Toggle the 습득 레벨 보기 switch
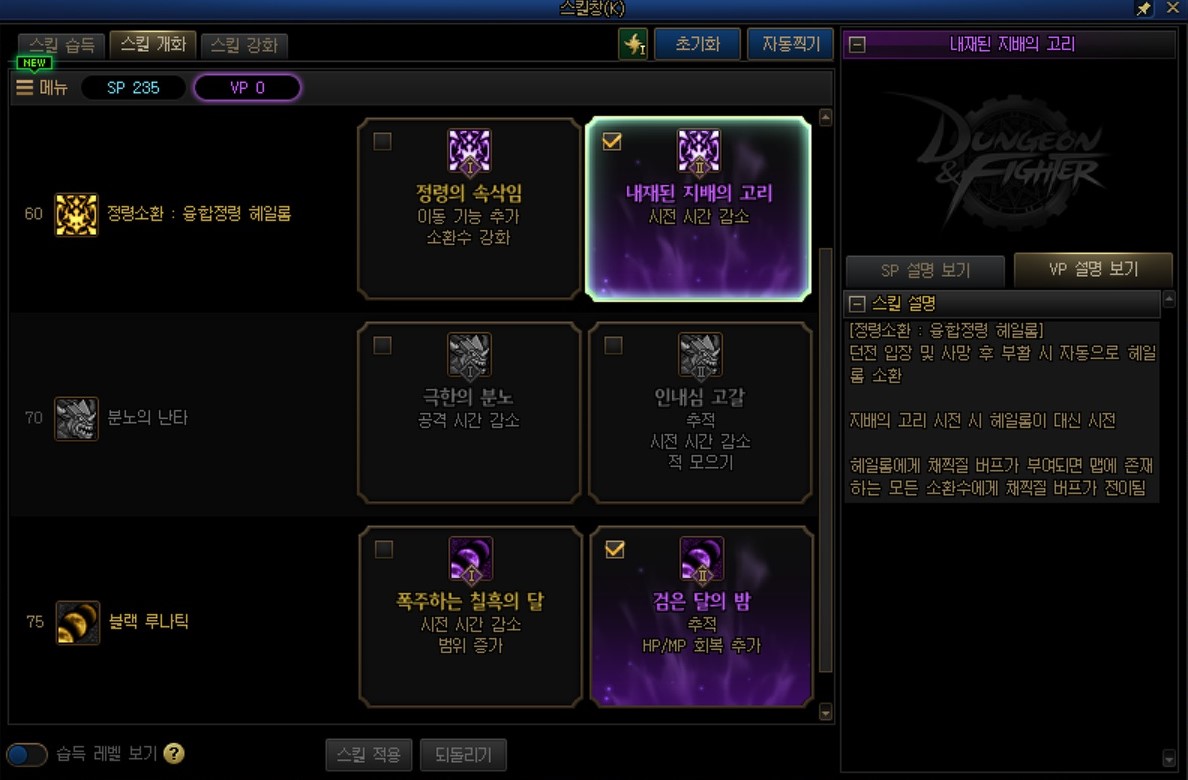The height and width of the screenshot is (780, 1188). [x=27, y=754]
